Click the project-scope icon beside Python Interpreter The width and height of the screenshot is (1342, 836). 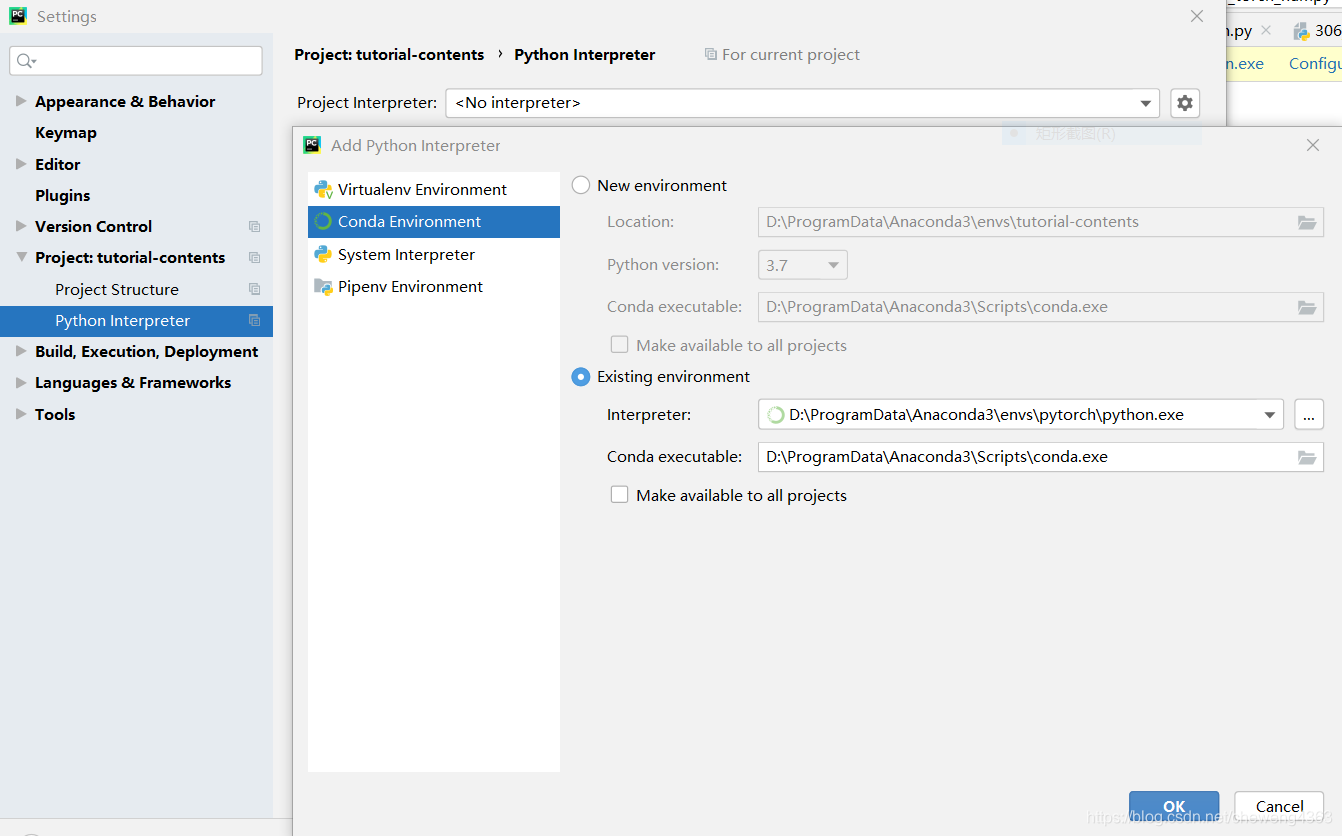pyautogui.click(x=254, y=321)
